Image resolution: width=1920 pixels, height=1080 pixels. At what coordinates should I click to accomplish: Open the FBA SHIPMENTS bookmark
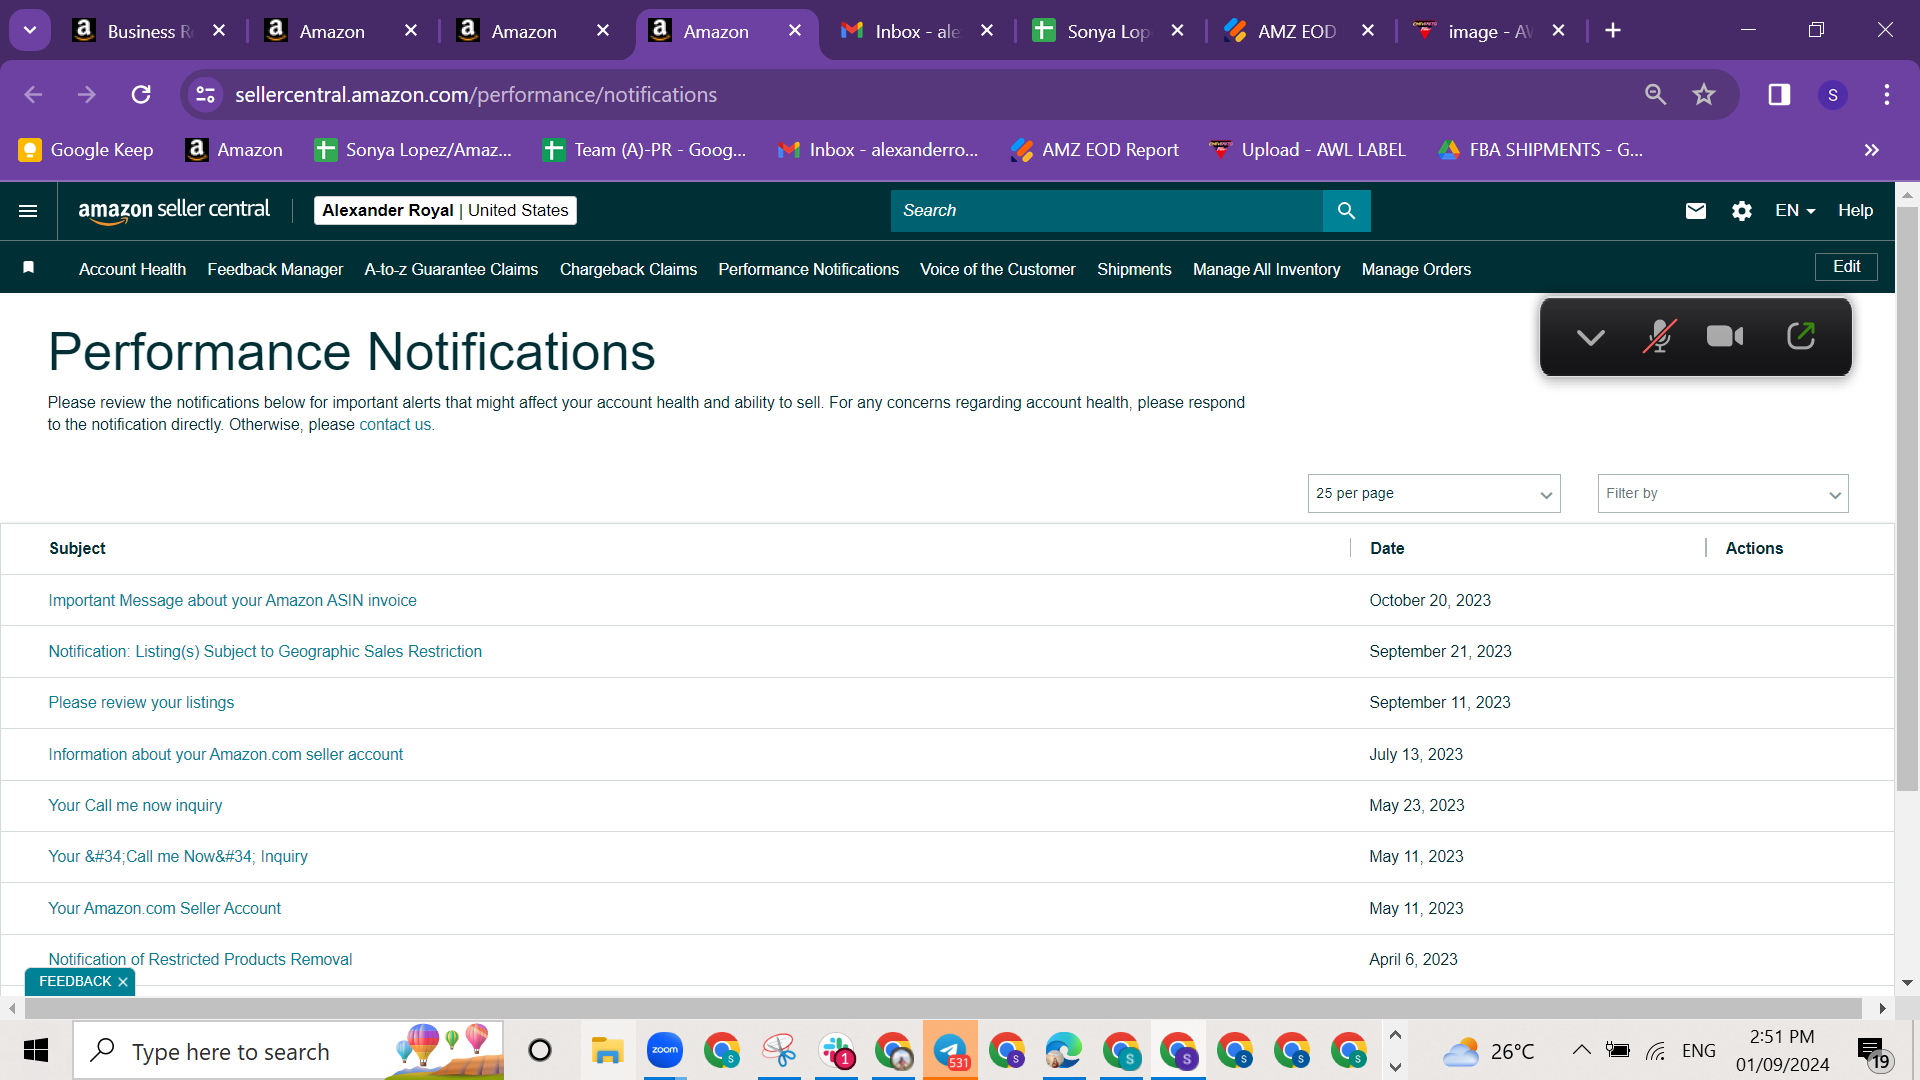[1541, 150]
